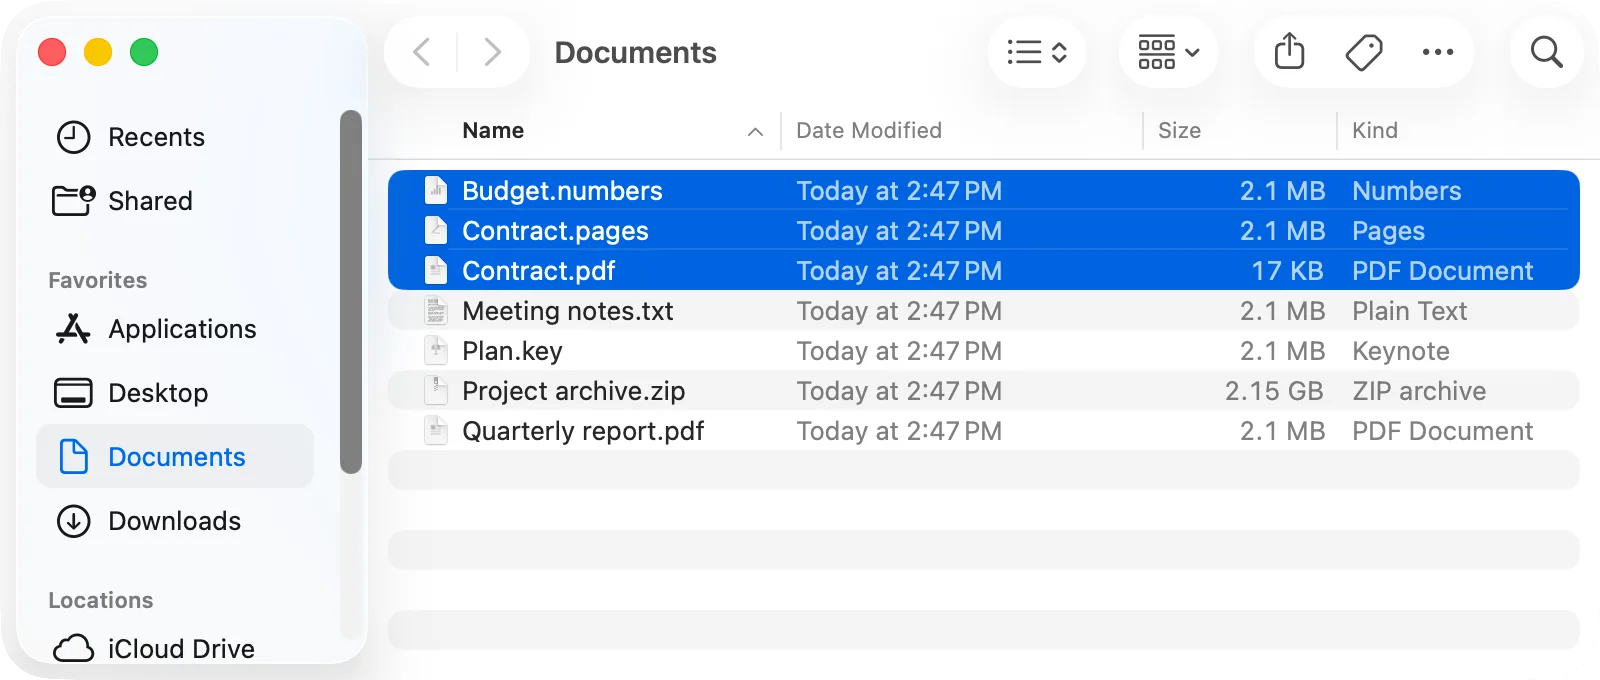This screenshot has width=1600, height=680.
Task: Open the group-by grid dropdown
Action: tap(1168, 52)
